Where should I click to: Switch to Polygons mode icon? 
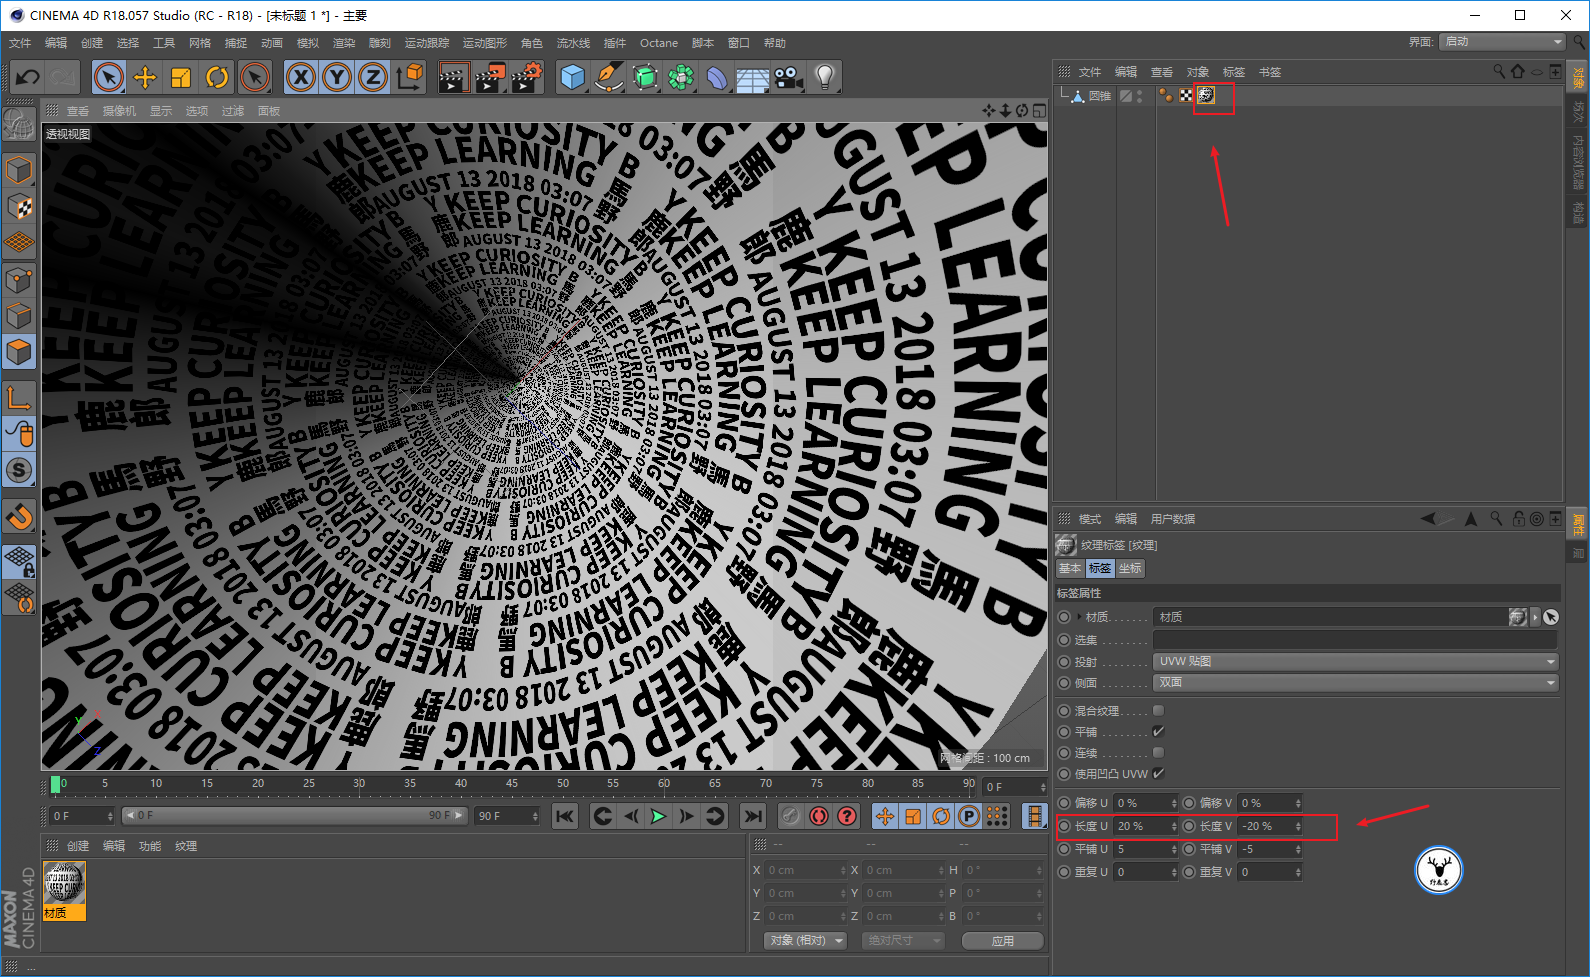point(19,352)
